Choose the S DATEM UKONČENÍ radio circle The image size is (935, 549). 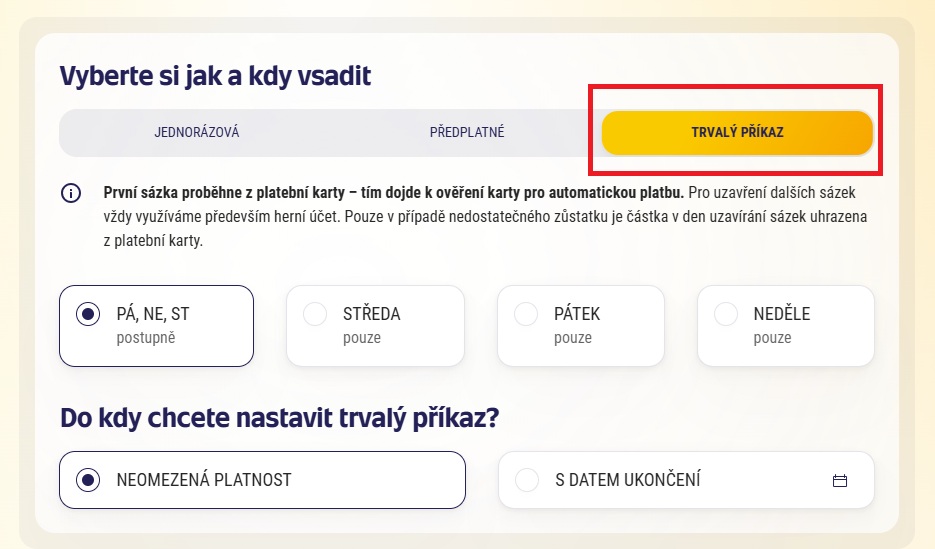coord(527,480)
